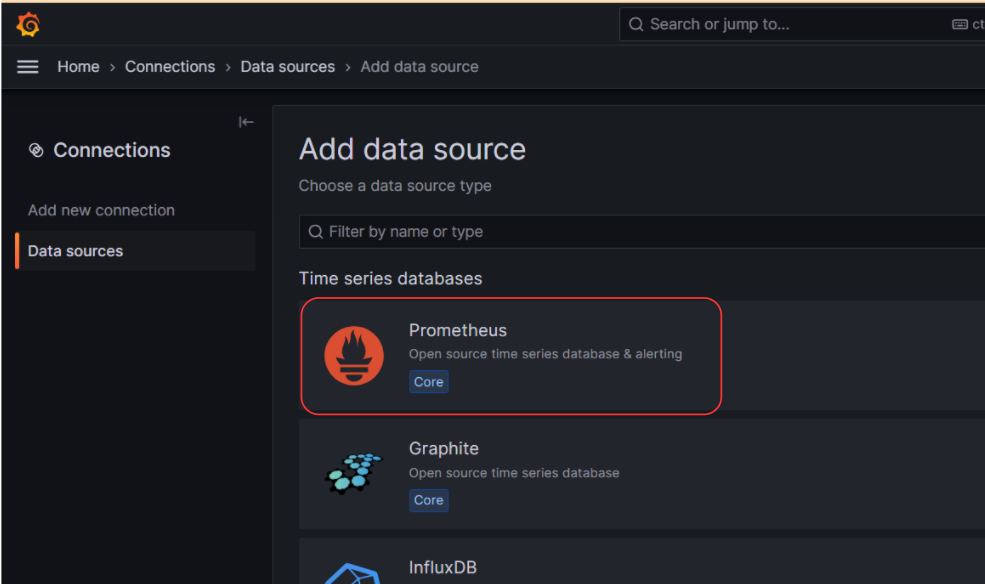The image size is (985, 584).
Task: Select Add new connection in sidebar
Action: point(101,210)
